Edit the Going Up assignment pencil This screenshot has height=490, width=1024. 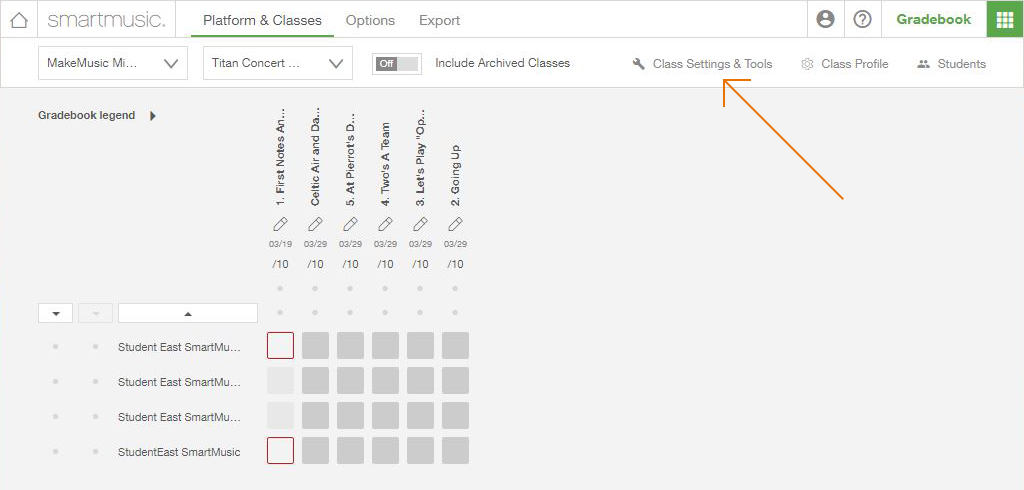tap(455, 224)
